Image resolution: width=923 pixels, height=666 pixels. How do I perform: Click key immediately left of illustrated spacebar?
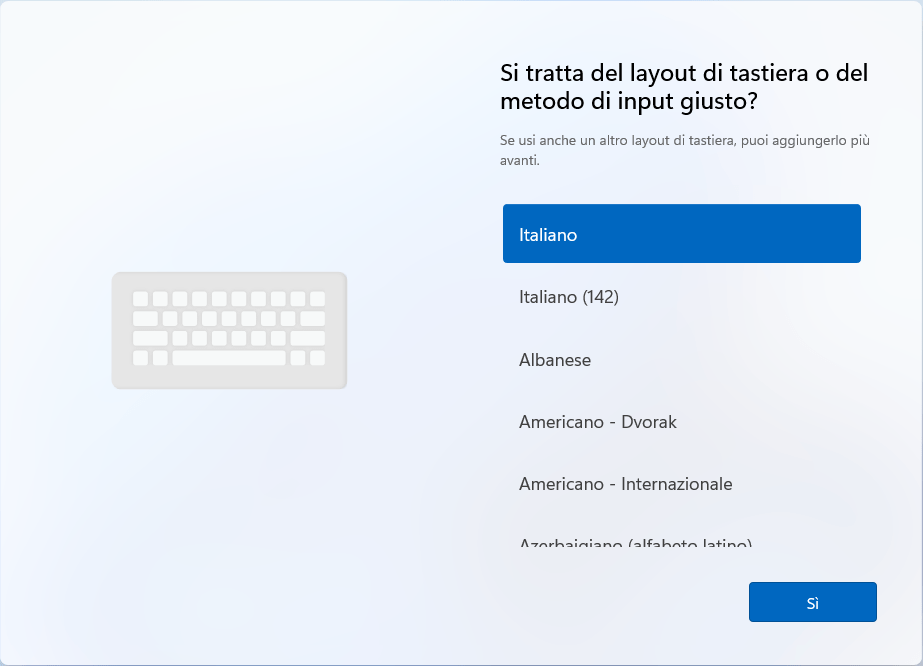click(160, 358)
